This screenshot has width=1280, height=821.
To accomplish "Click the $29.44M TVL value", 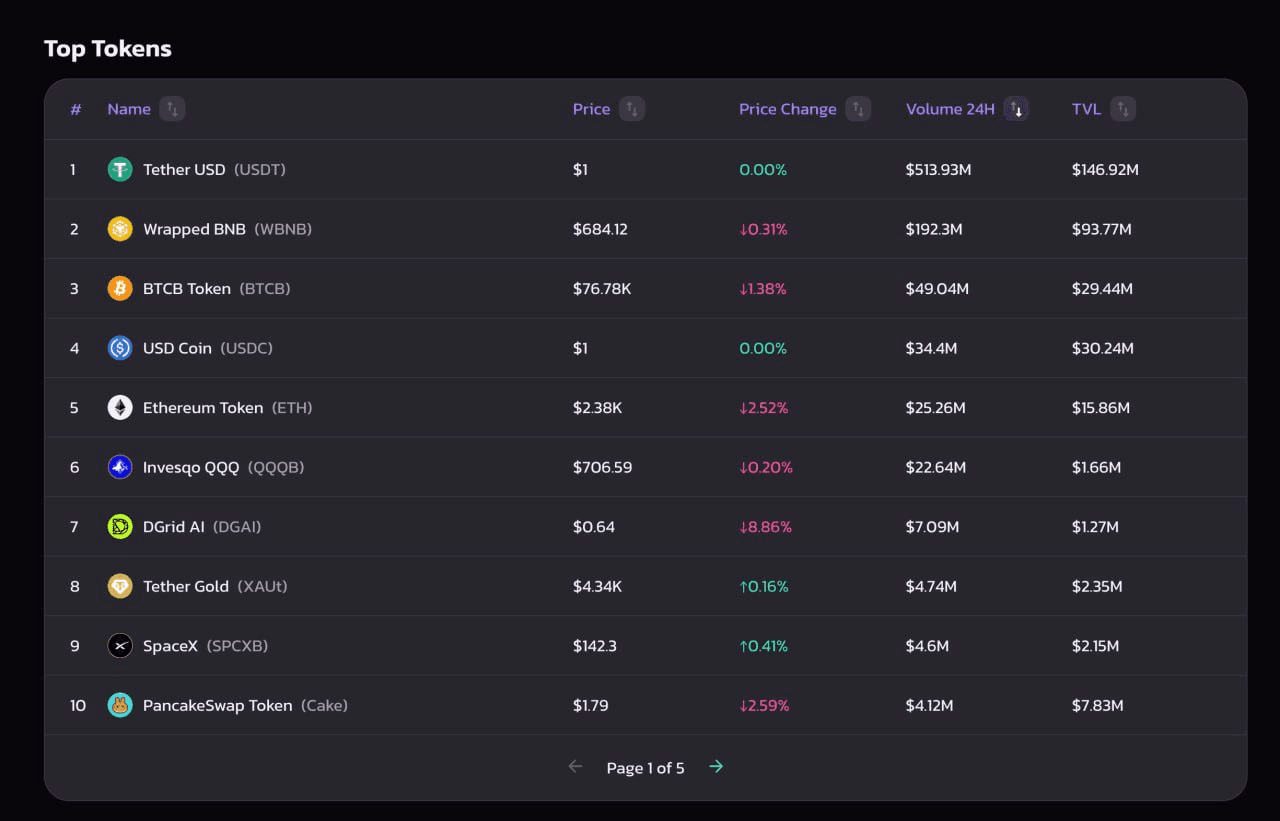I will (1102, 289).
